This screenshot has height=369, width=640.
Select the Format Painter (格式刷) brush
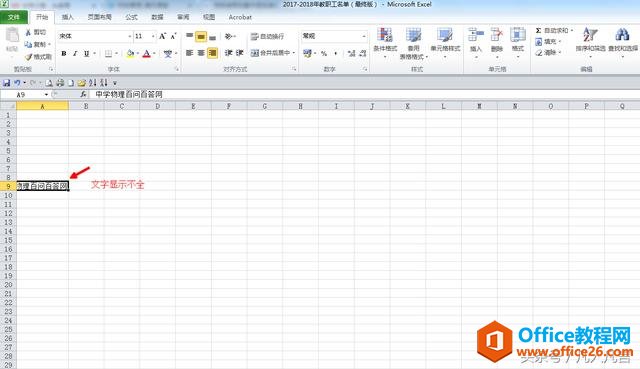pyautogui.click(x=28, y=56)
